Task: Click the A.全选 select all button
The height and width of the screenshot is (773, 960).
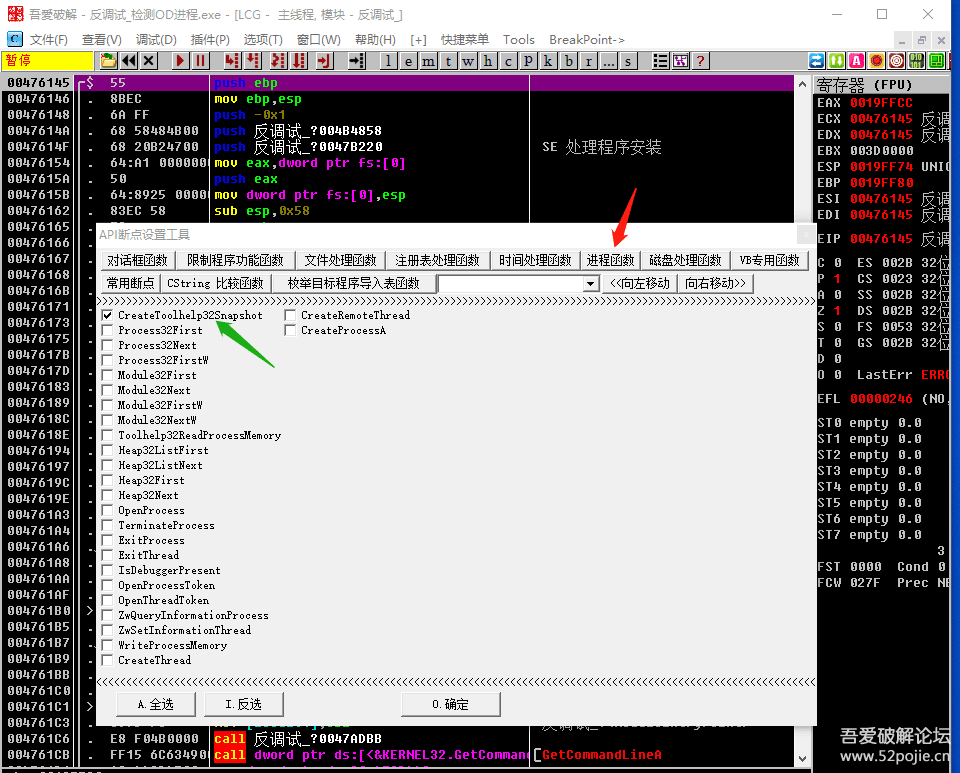Action: (156, 704)
